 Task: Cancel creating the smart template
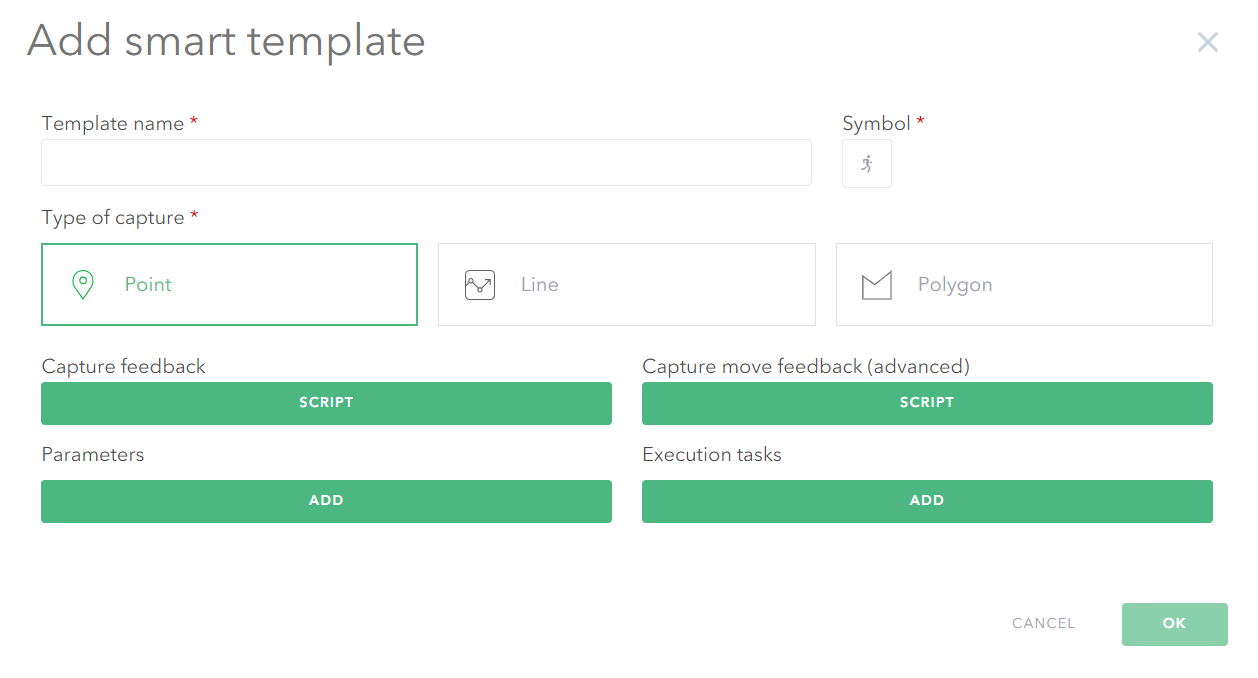[1043, 624]
